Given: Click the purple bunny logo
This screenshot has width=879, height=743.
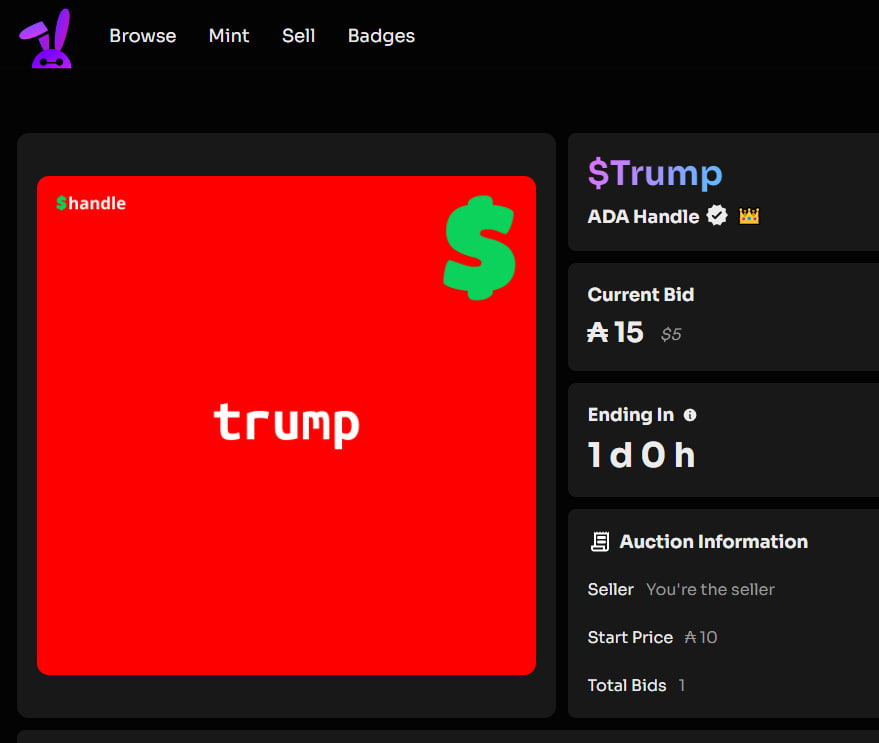Looking at the screenshot, I should (x=46, y=39).
